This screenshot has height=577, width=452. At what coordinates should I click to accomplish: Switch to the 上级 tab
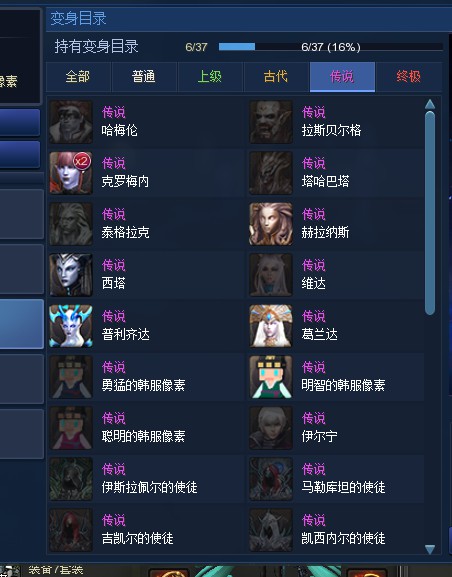[x=210, y=77]
